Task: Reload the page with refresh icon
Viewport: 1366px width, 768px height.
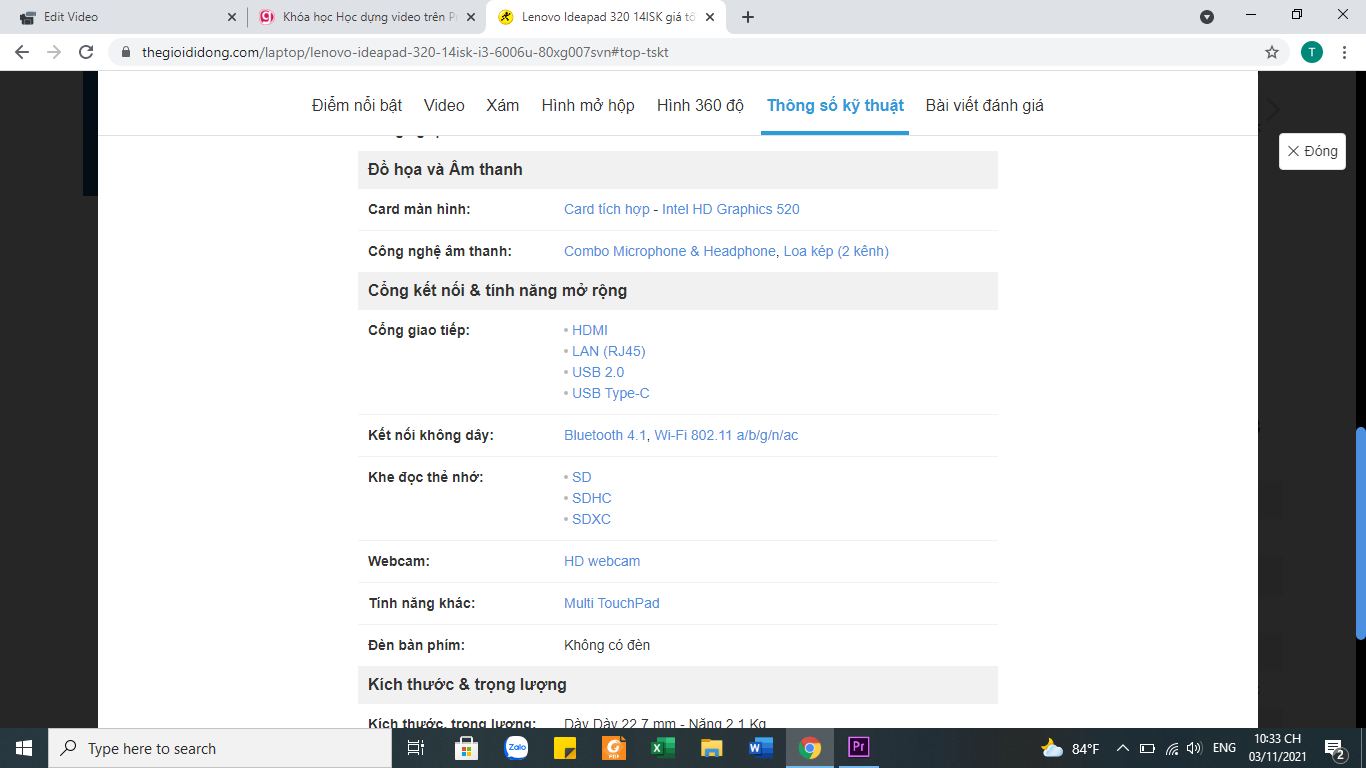Action: pyautogui.click(x=86, y=52)
